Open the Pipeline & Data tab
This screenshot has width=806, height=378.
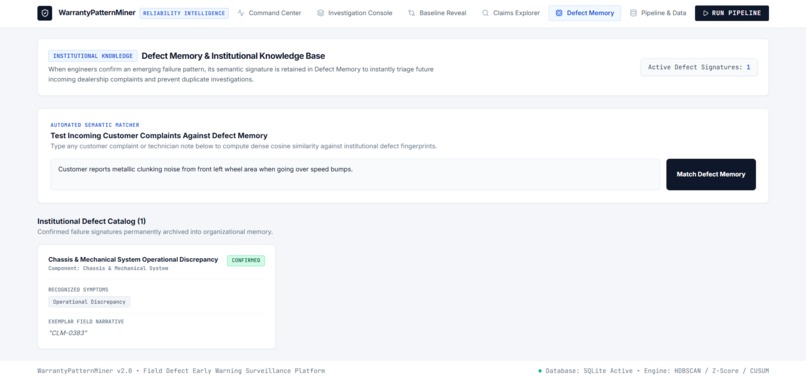(658, 13)
